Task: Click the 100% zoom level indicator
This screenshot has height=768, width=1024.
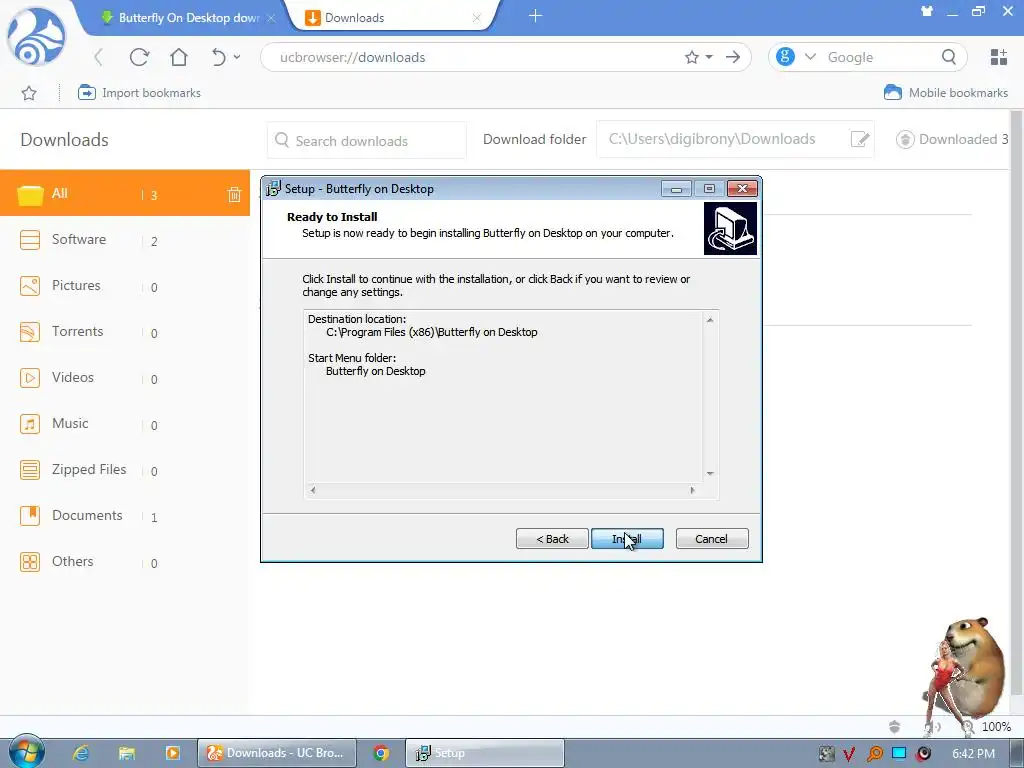Action: (997, 726)
